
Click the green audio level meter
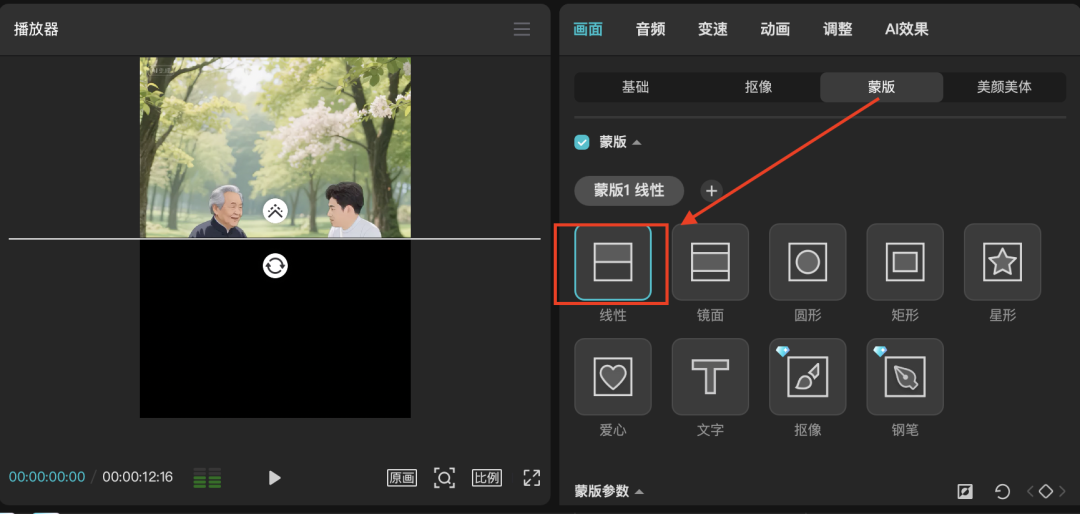(207, 477)
